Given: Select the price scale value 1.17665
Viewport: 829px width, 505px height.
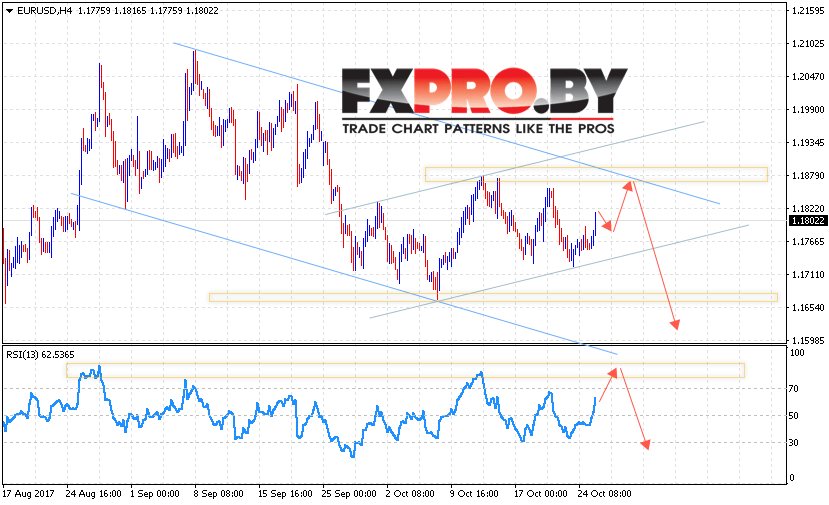Looking at the screenshot, I should pyautogui.click(x=808, y=242).
